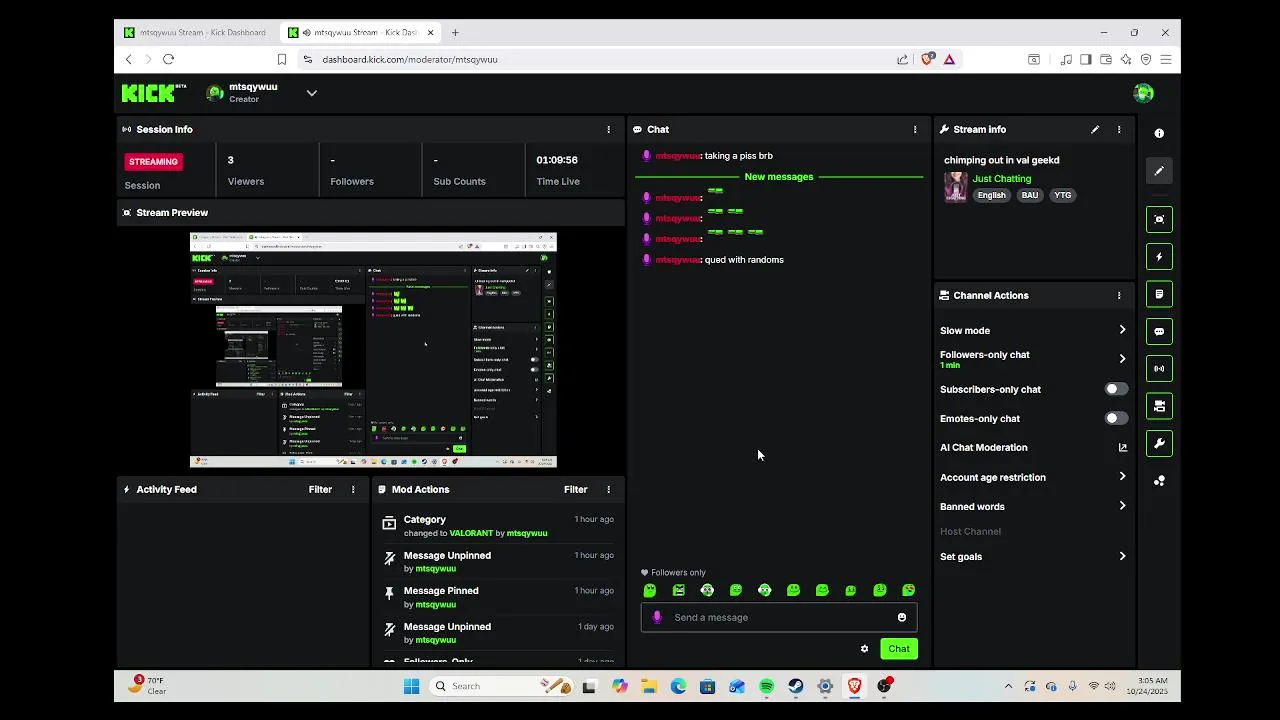Screen dimensions: 1280x720
Task: Click the green Chat send button
Action: pos(899,649)
